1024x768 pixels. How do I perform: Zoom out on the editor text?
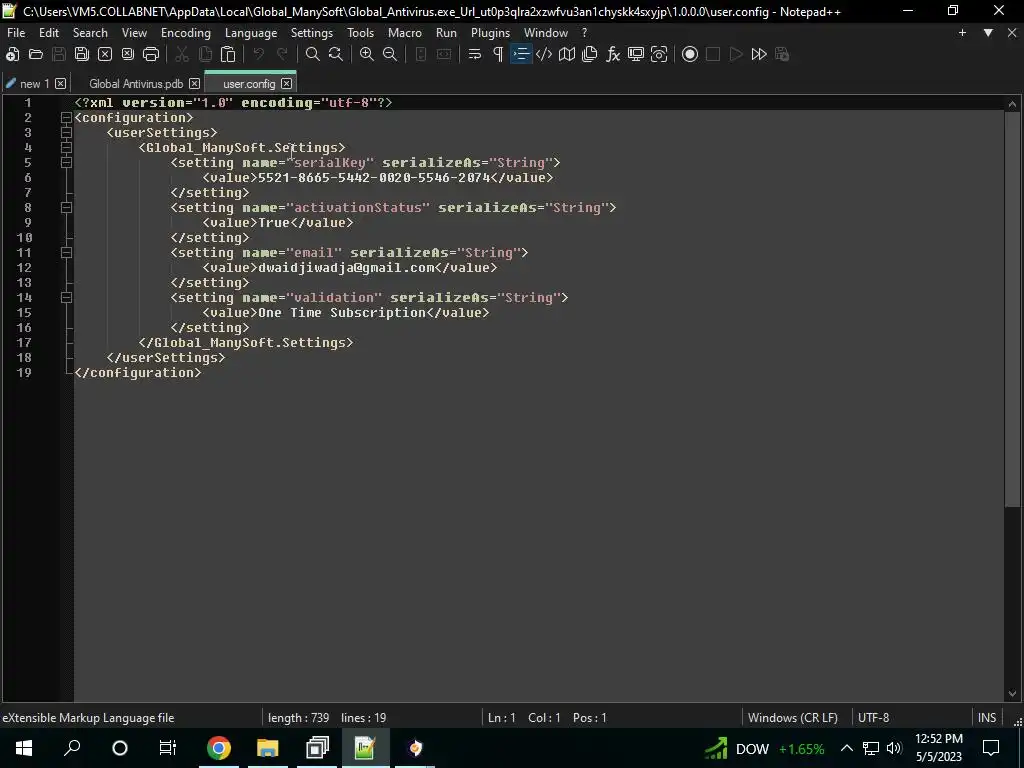tap(390, 54)
